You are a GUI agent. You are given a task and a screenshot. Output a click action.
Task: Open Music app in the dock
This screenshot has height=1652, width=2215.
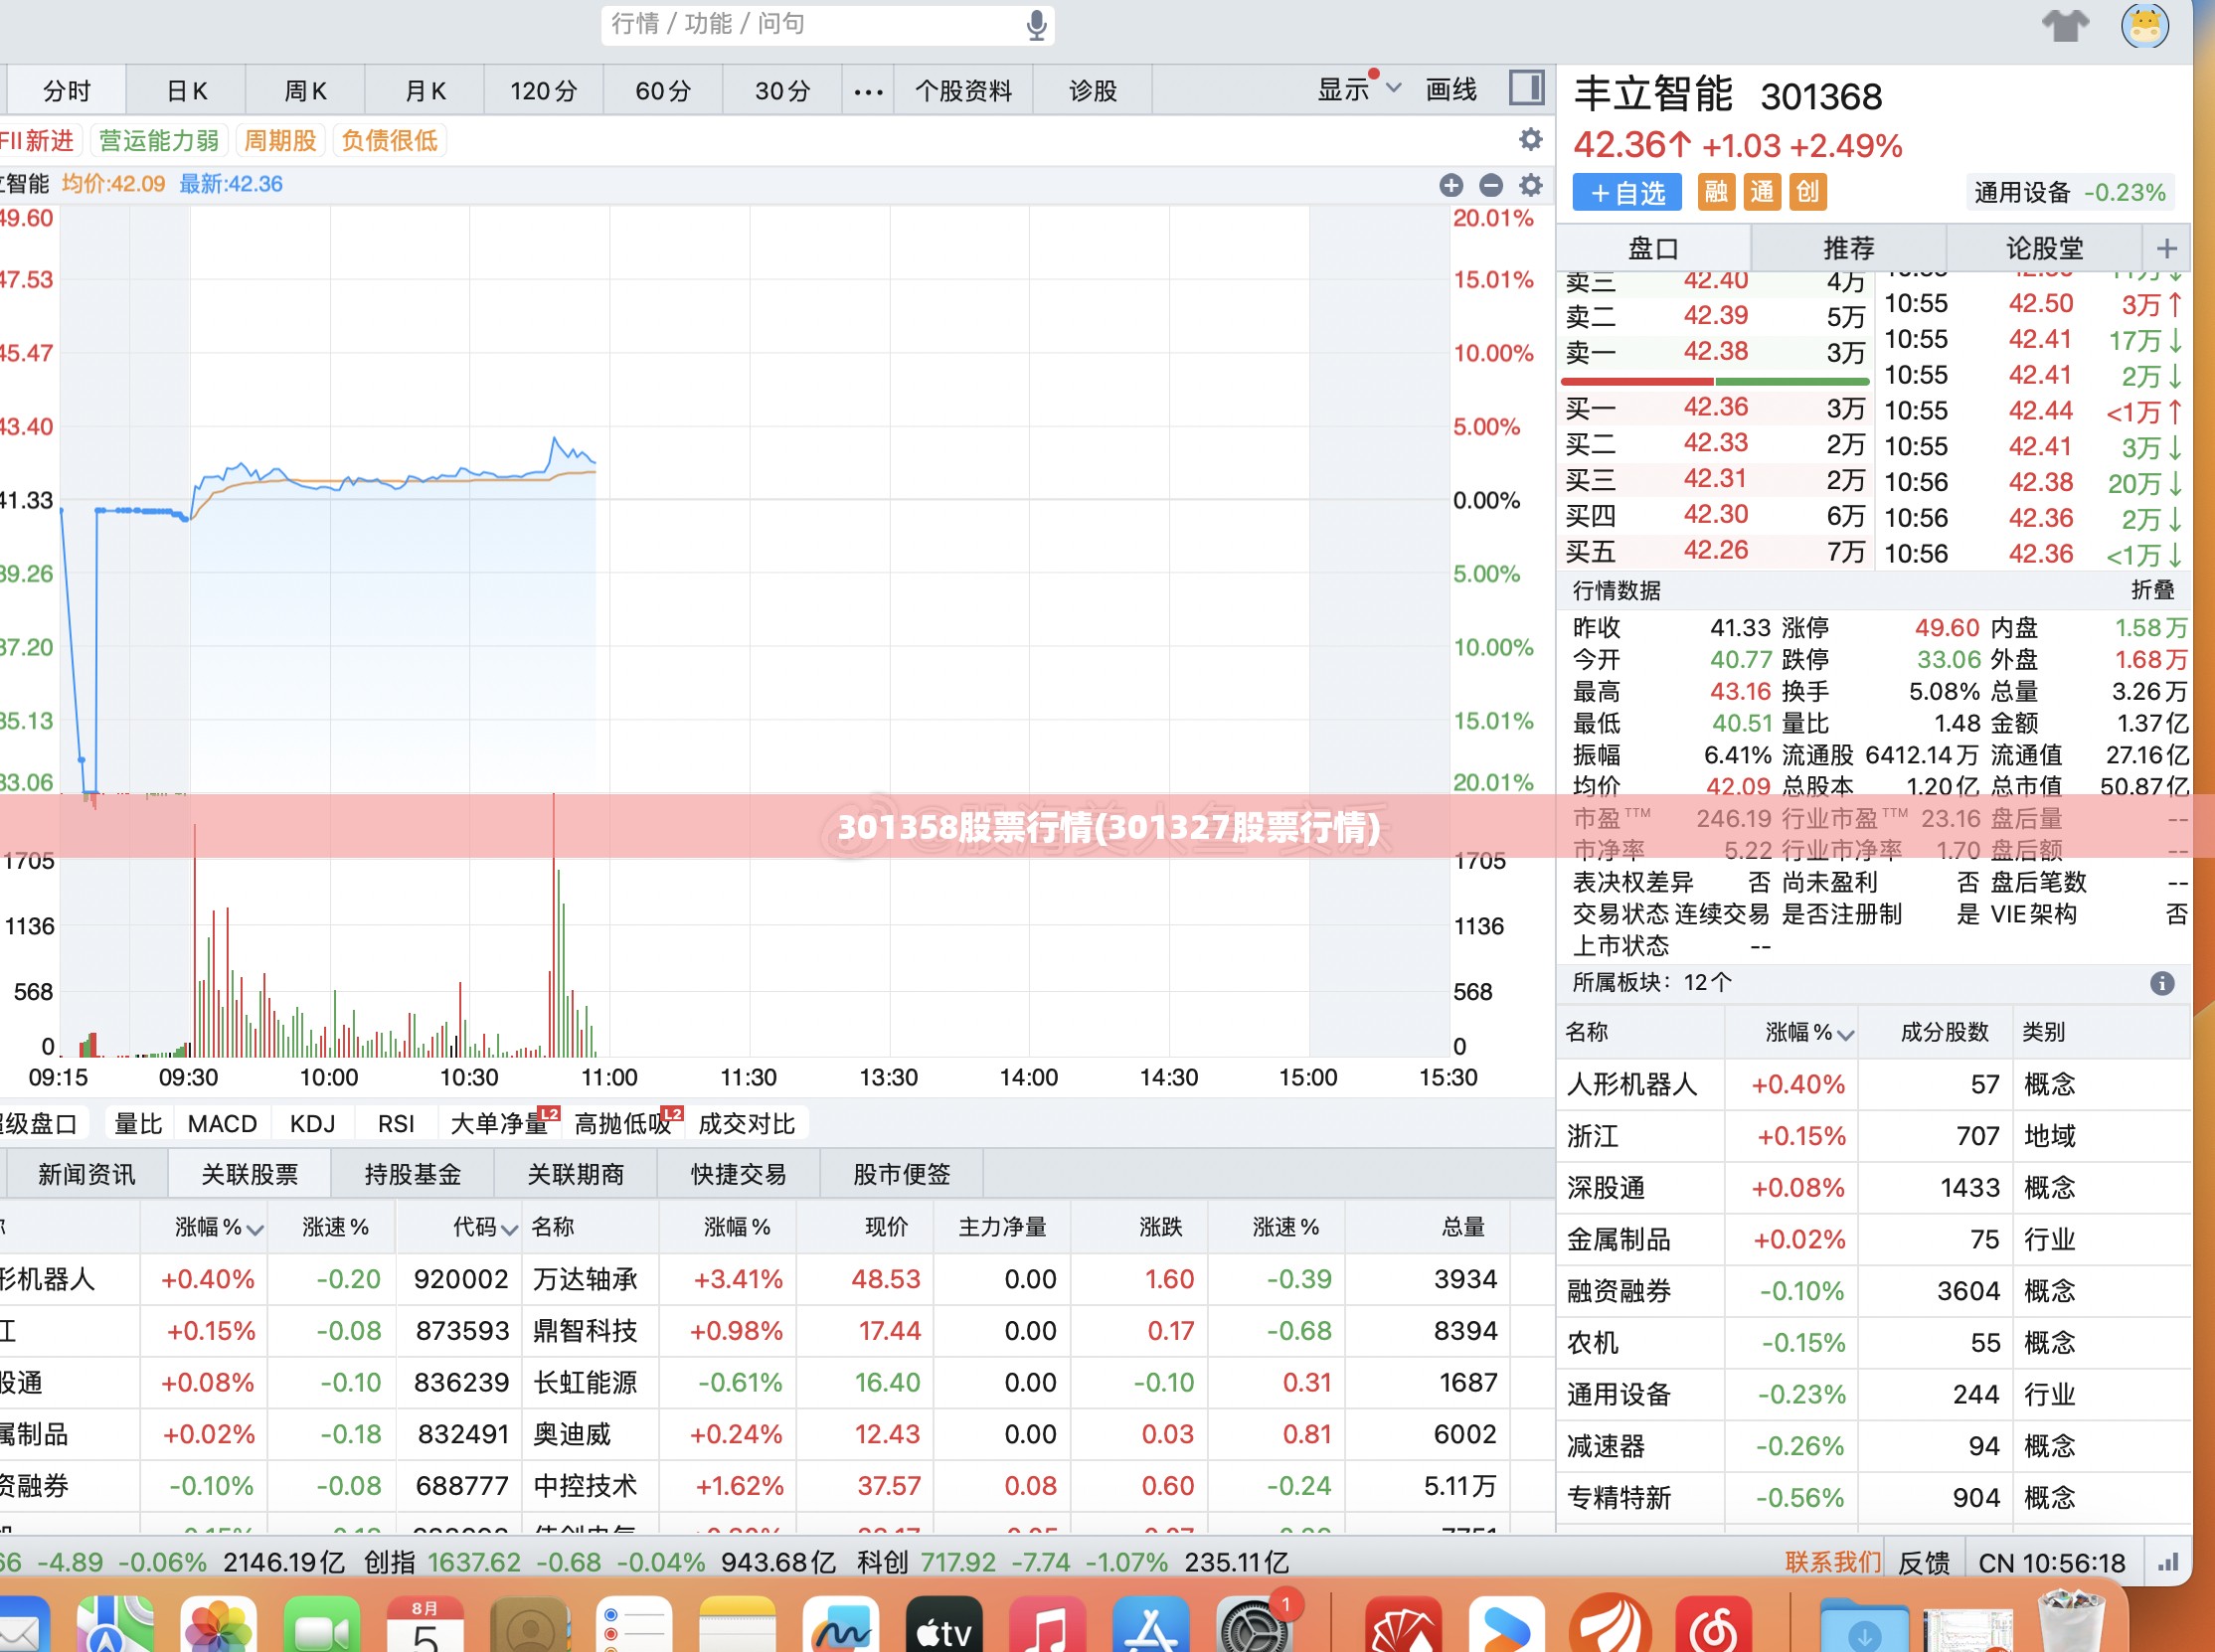(x=1047, y=1625)
